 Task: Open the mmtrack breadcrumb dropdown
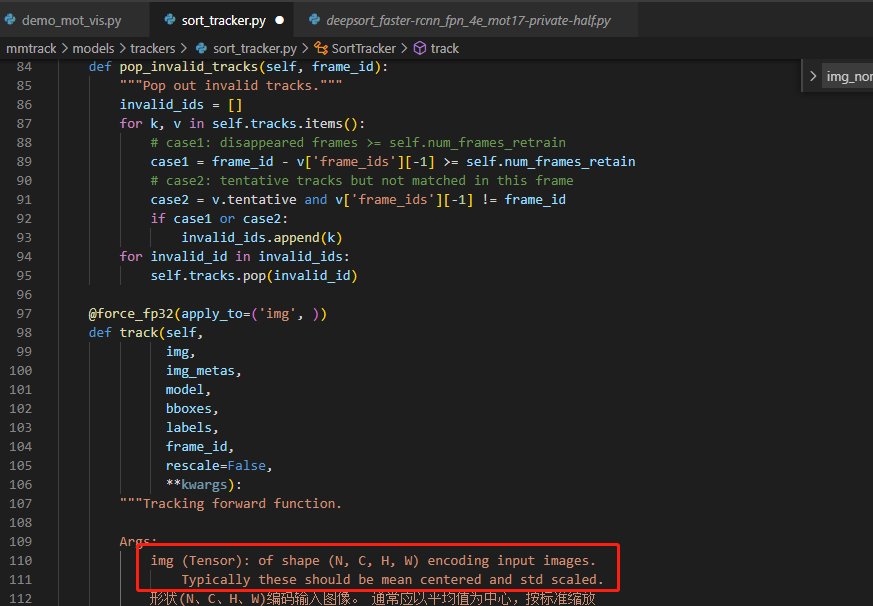pyautogui.click(x=31, y=47)
